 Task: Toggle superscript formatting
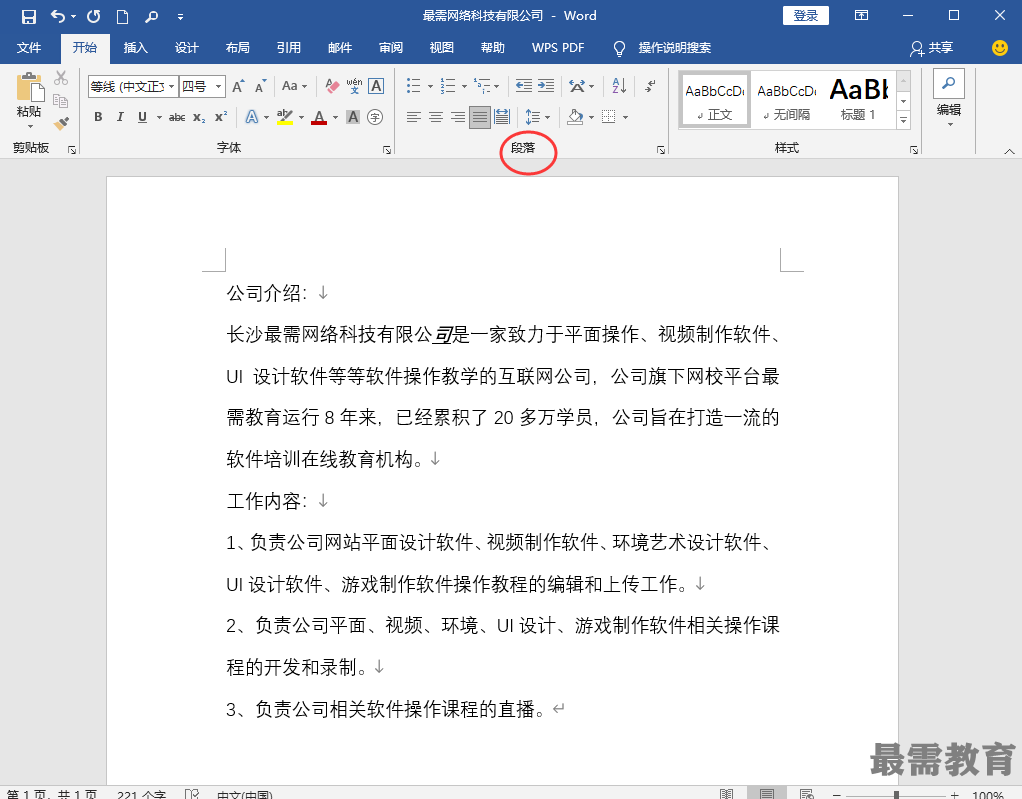pos(221,117)
